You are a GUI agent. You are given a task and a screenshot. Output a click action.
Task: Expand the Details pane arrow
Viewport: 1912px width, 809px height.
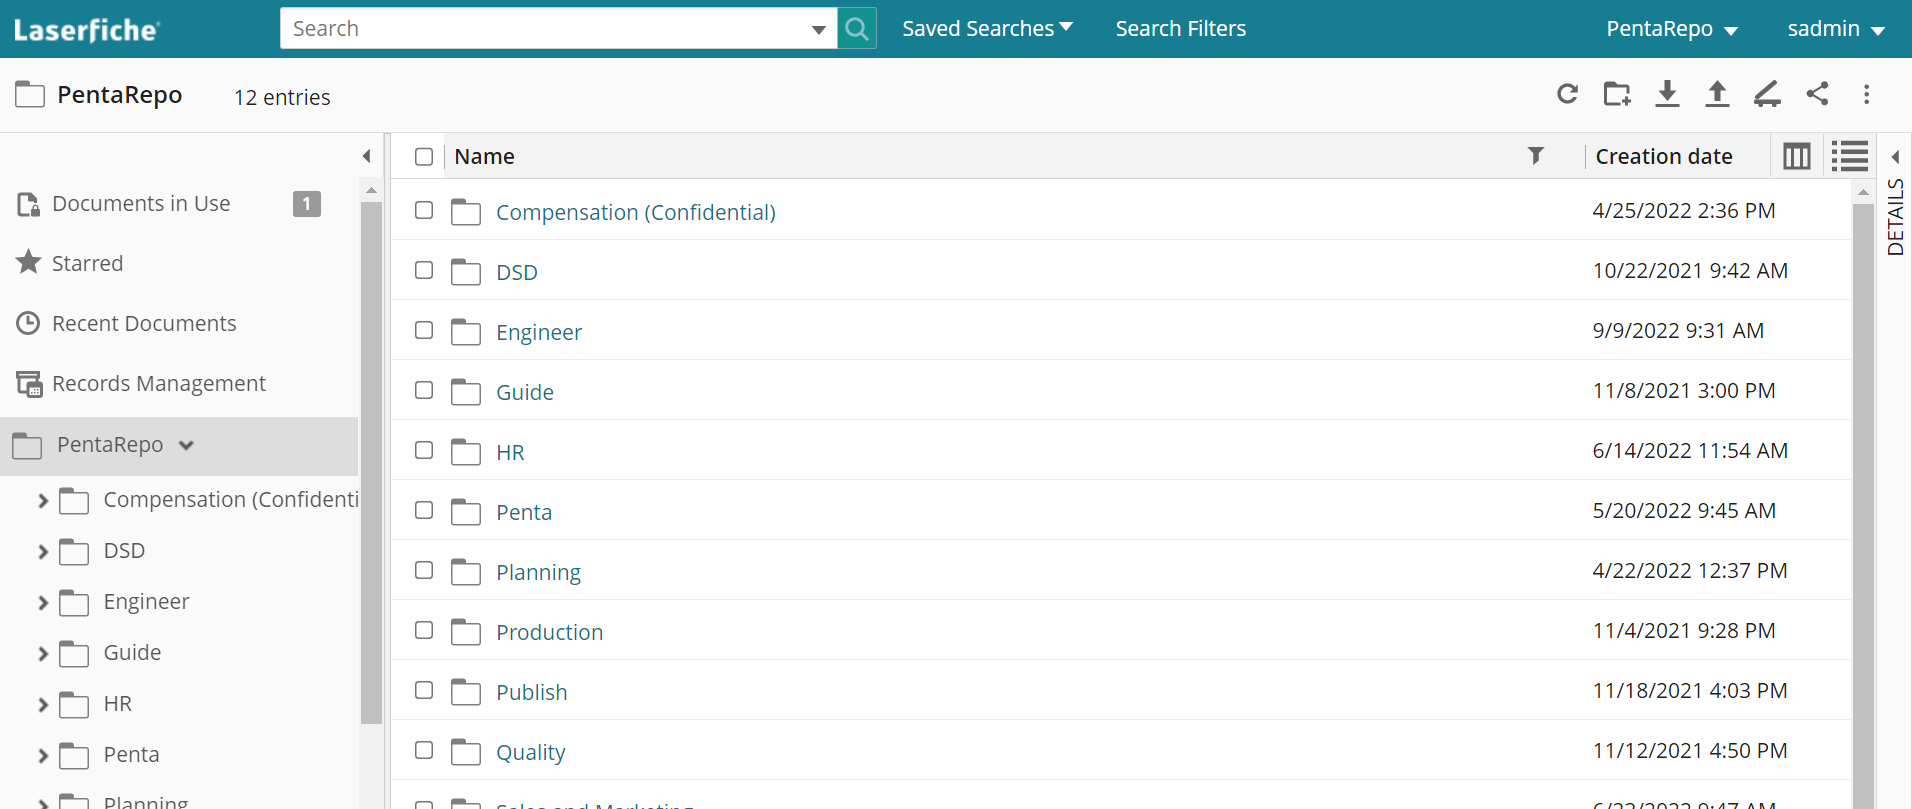click(1895, 157)
